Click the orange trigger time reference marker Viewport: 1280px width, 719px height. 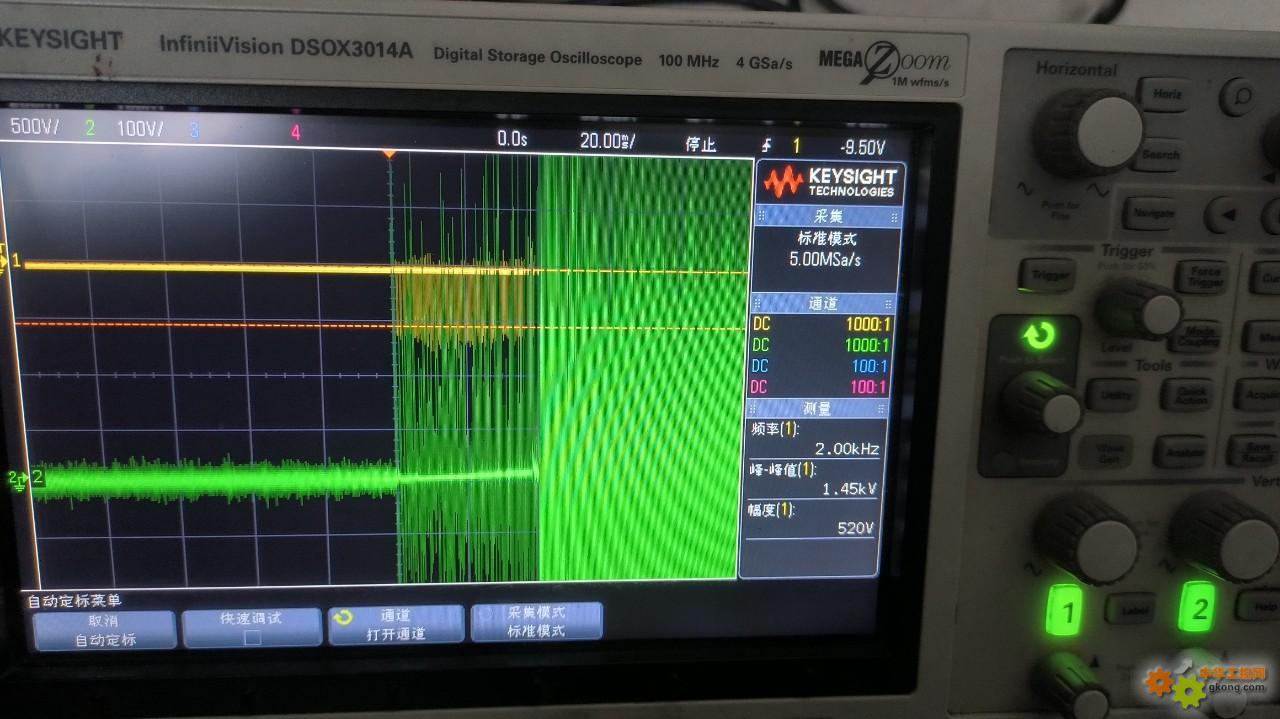(x=390, y=154)
